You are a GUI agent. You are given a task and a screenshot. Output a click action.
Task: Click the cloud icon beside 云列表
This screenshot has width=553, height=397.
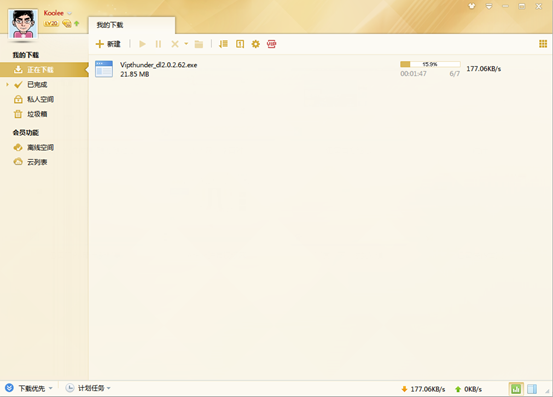coord(18,162)
